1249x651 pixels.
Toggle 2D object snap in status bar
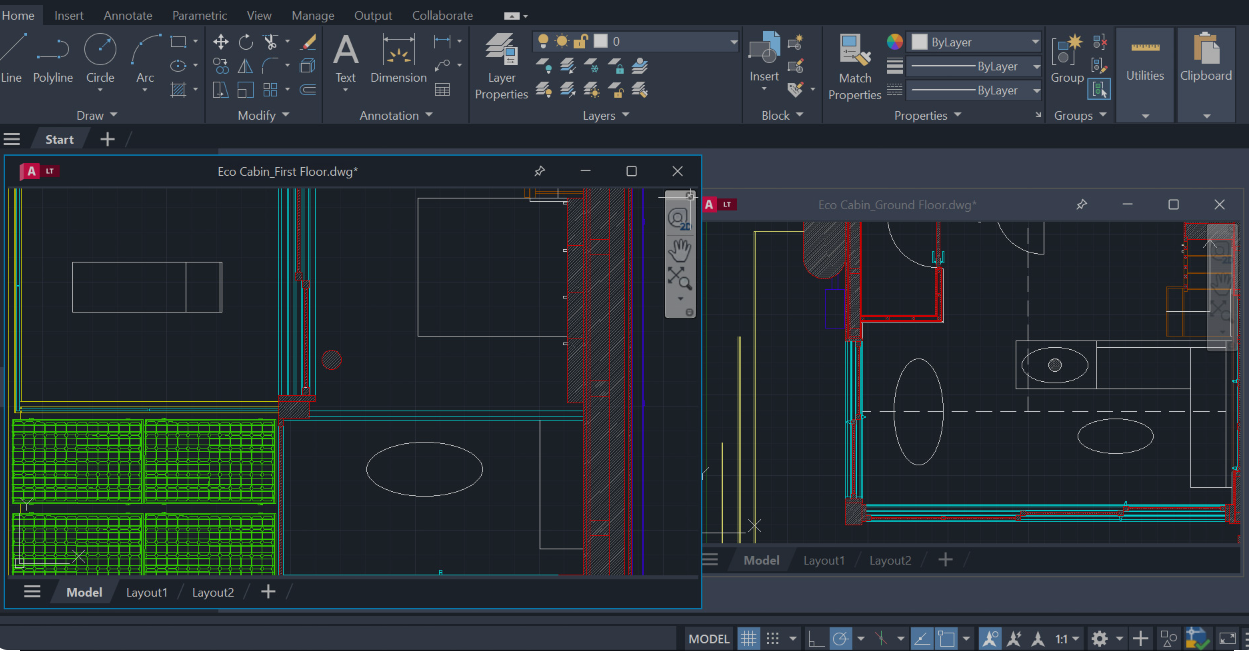(946, 638)
